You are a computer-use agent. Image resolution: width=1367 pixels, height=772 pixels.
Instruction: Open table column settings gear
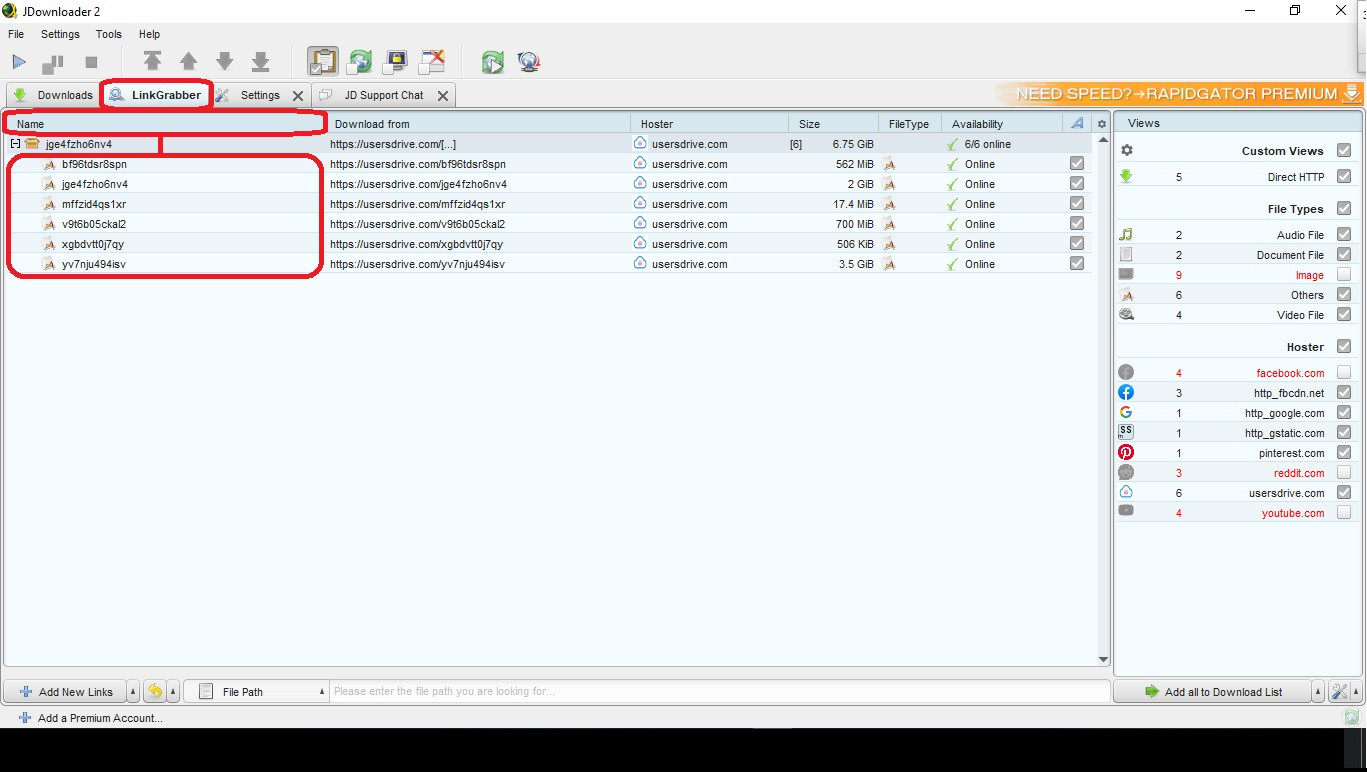pyautogui.click(x=1102, y=124)
